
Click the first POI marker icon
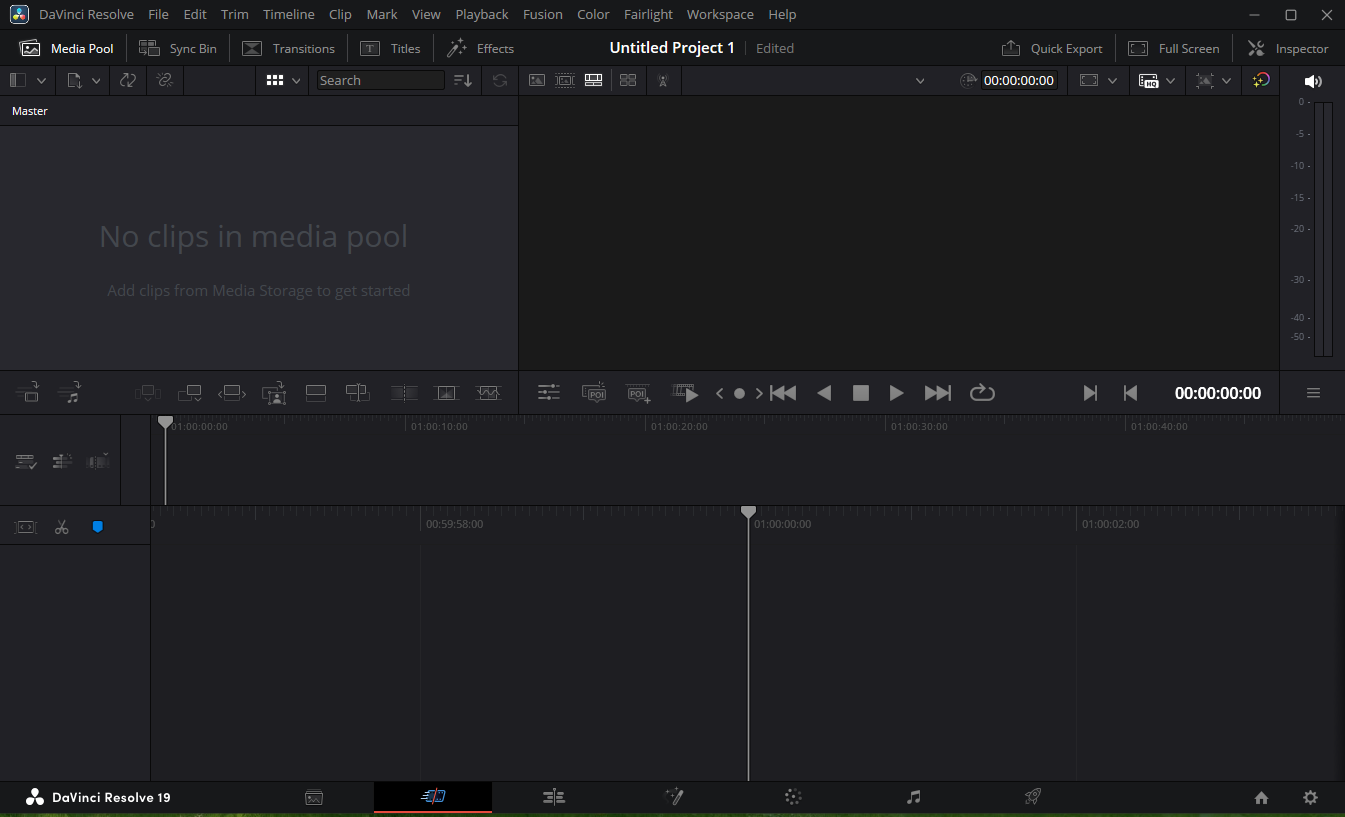(x=594, y=393)
